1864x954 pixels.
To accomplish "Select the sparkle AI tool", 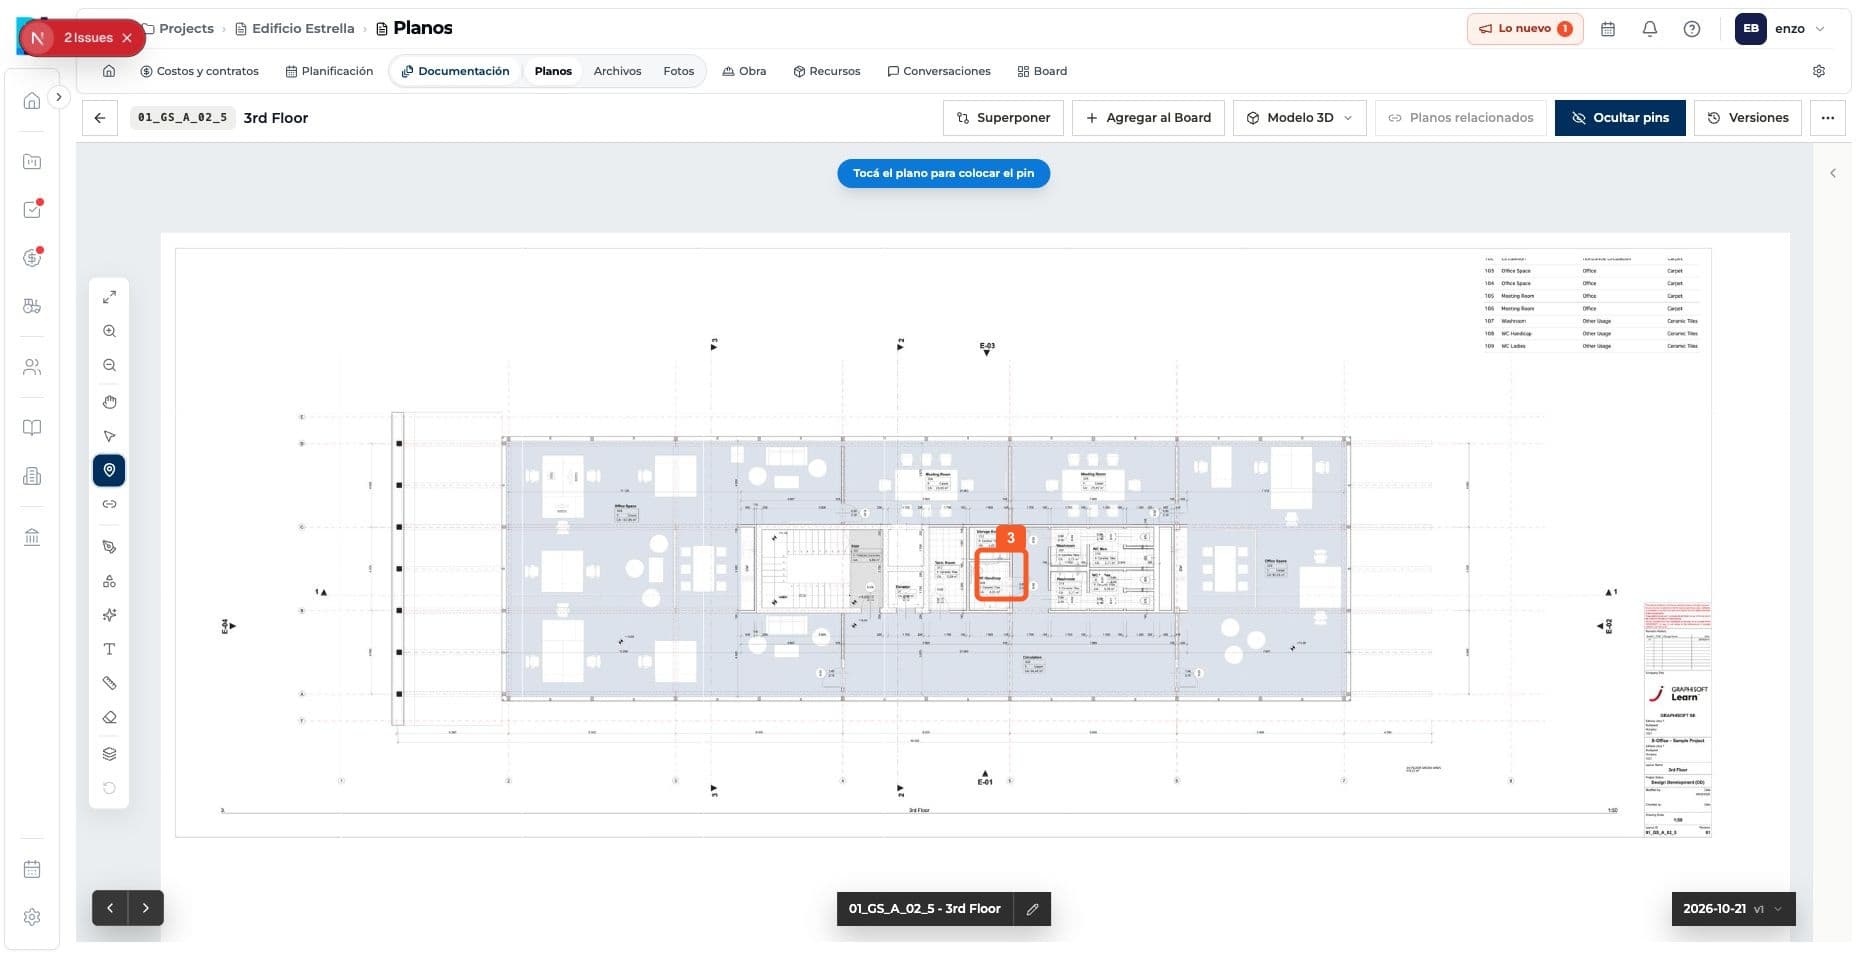I will (109, 615).
